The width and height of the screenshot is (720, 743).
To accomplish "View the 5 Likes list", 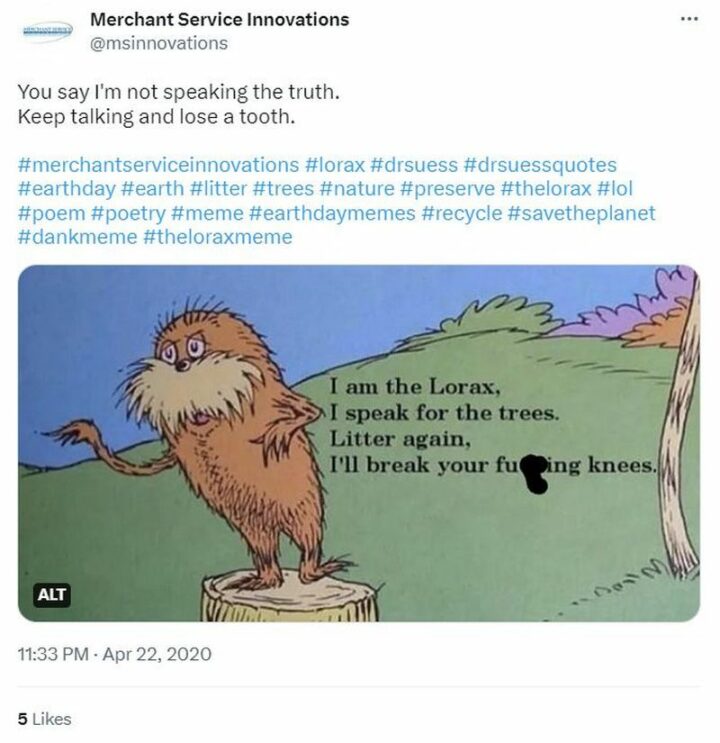I will (x=45, y=719).
